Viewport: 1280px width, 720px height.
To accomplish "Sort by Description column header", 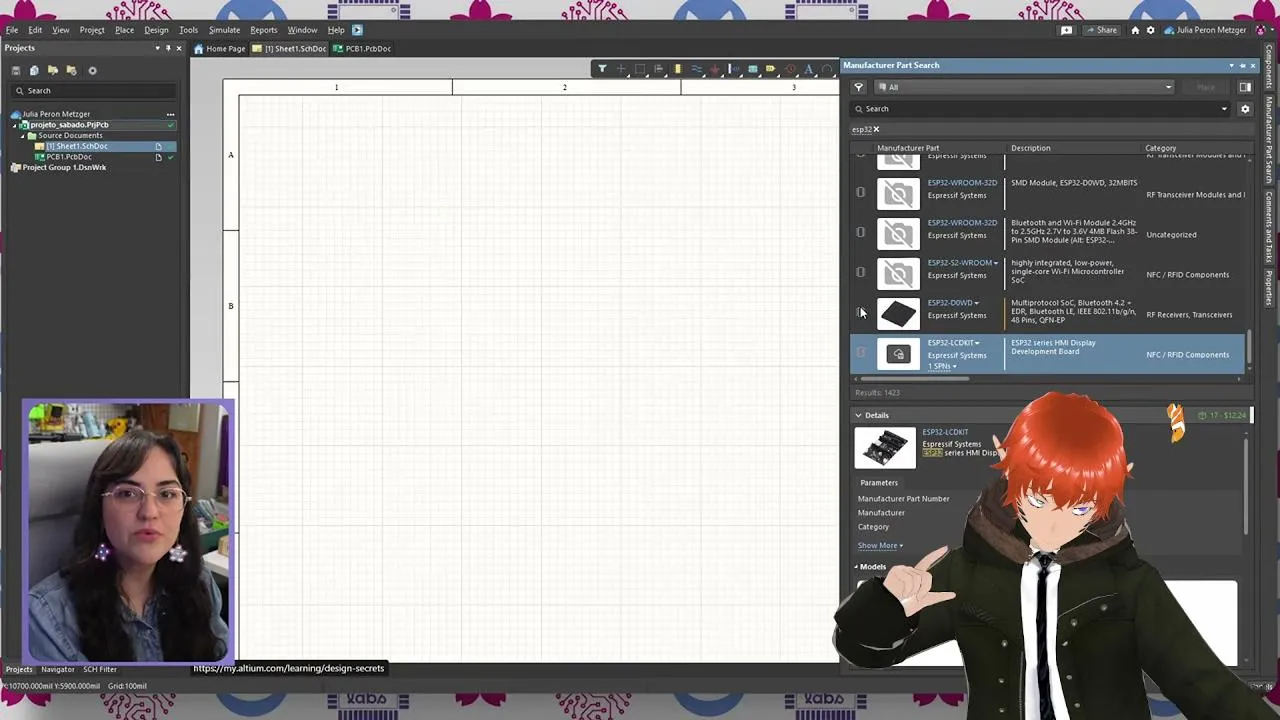I will (1030, 148).
